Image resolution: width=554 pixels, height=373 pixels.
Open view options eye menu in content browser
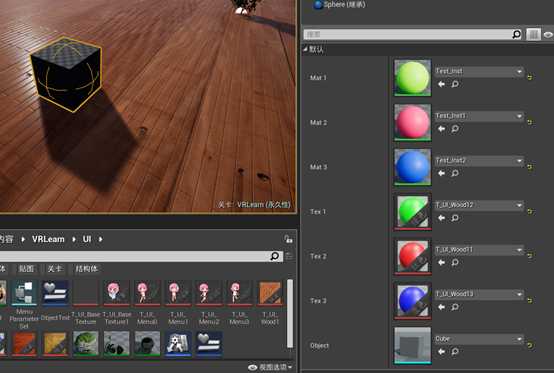pos(270,367)
